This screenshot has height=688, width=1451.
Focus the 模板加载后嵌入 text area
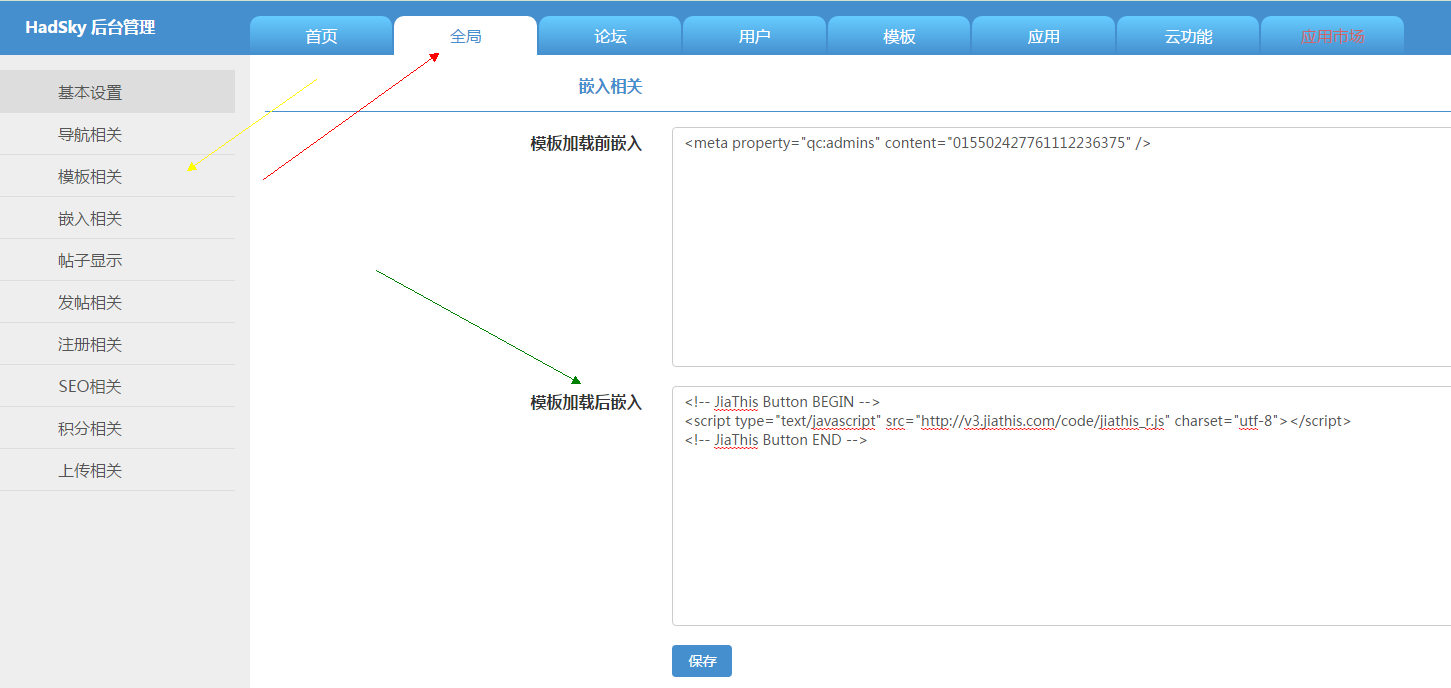(x=1061, y=506)
